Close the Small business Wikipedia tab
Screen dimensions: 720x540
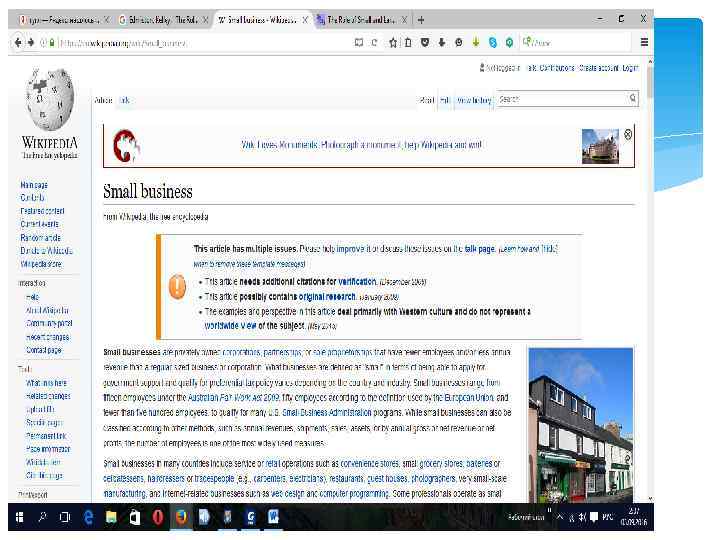click(304, 20)
